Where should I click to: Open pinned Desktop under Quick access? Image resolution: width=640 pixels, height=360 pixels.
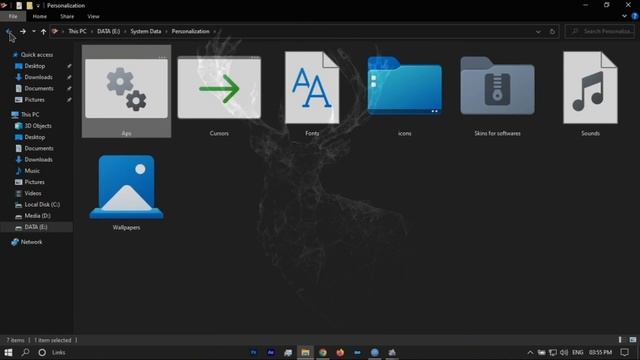click(35, 66)
